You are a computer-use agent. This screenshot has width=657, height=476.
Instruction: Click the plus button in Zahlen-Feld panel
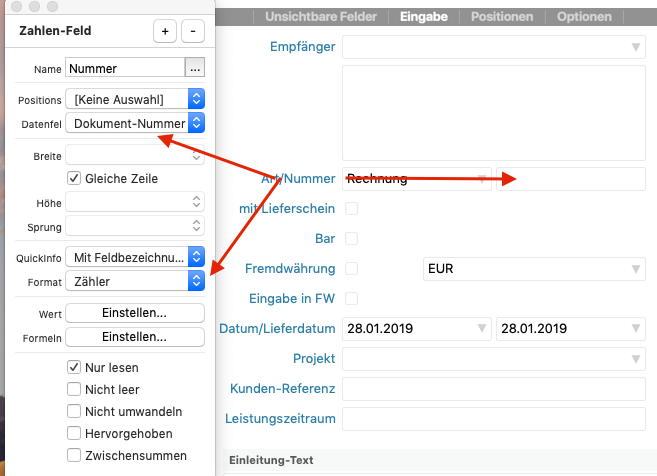[165, 31]
